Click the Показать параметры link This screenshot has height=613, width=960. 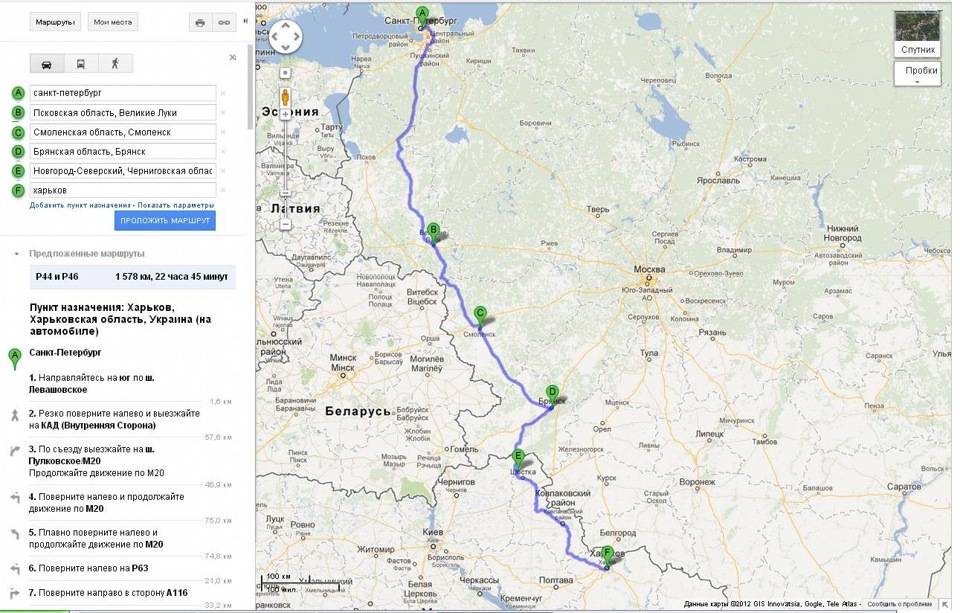pyautogui.click(x=176, y=205)
